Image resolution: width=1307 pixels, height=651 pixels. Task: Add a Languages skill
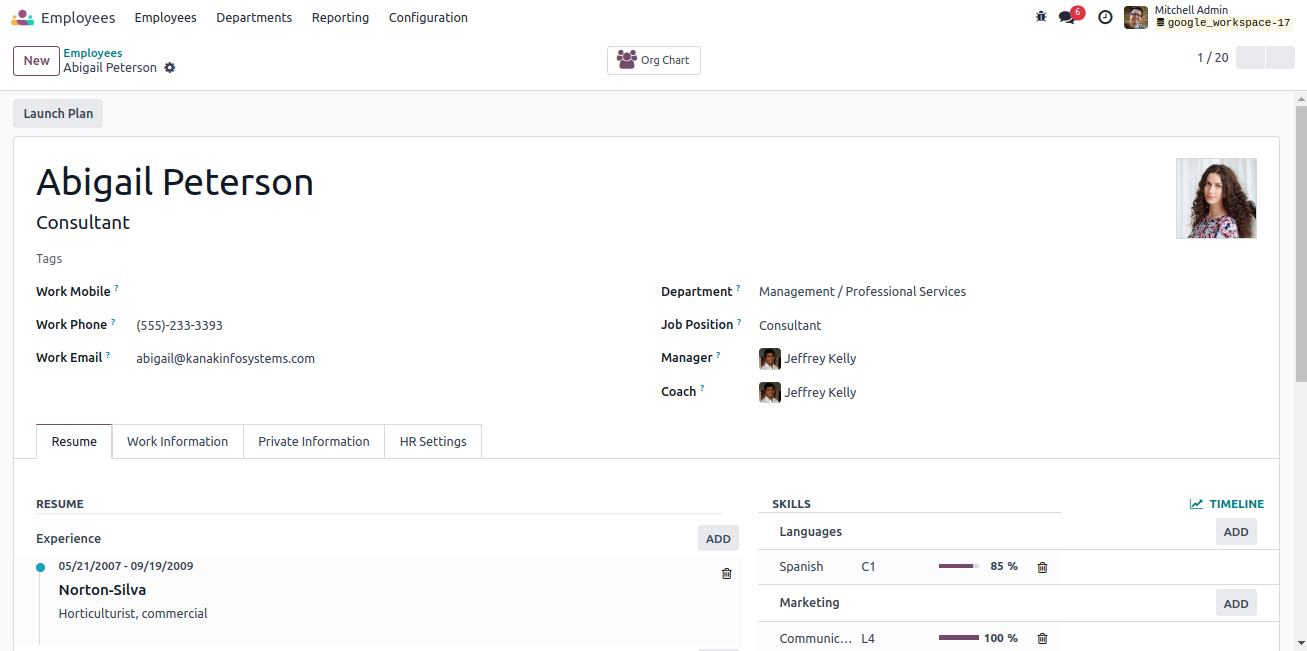point(1236,532)
